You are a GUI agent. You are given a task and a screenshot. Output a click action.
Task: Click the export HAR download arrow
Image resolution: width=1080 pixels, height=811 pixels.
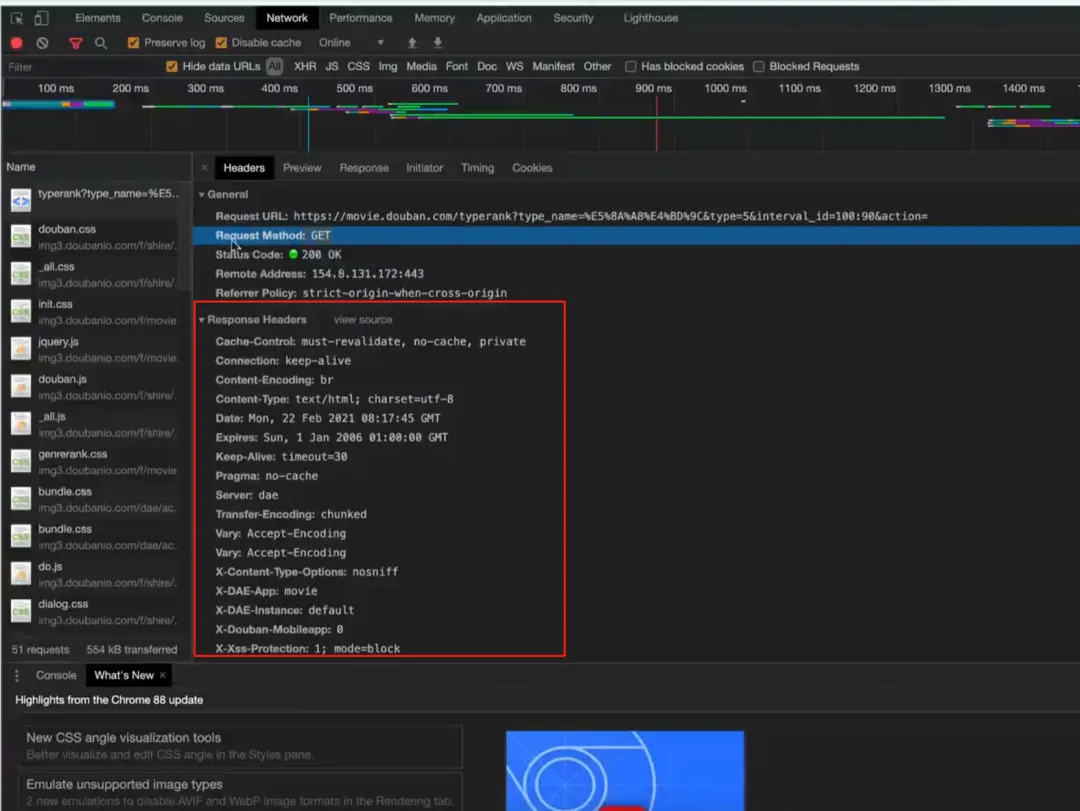437,43
